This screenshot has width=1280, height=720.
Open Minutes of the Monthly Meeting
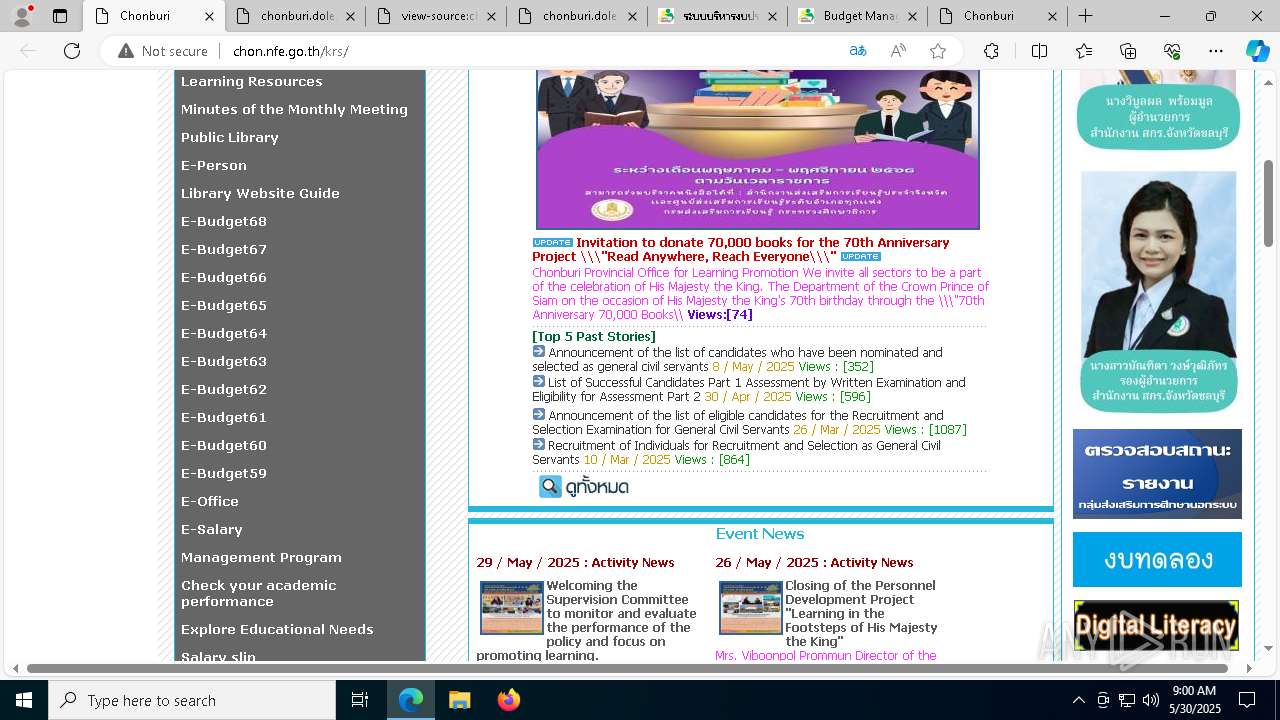pos(294,110)
